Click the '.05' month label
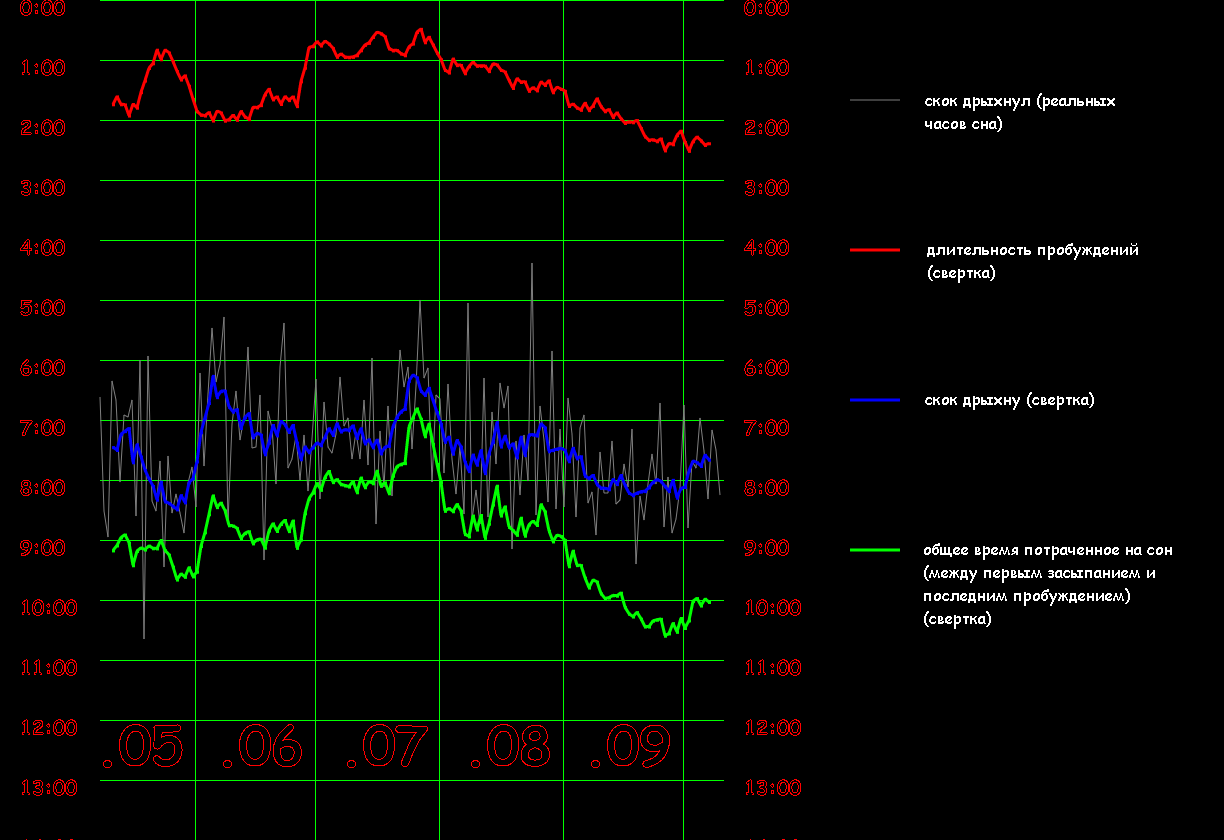Screen dimensions: 1224x840 143,746
